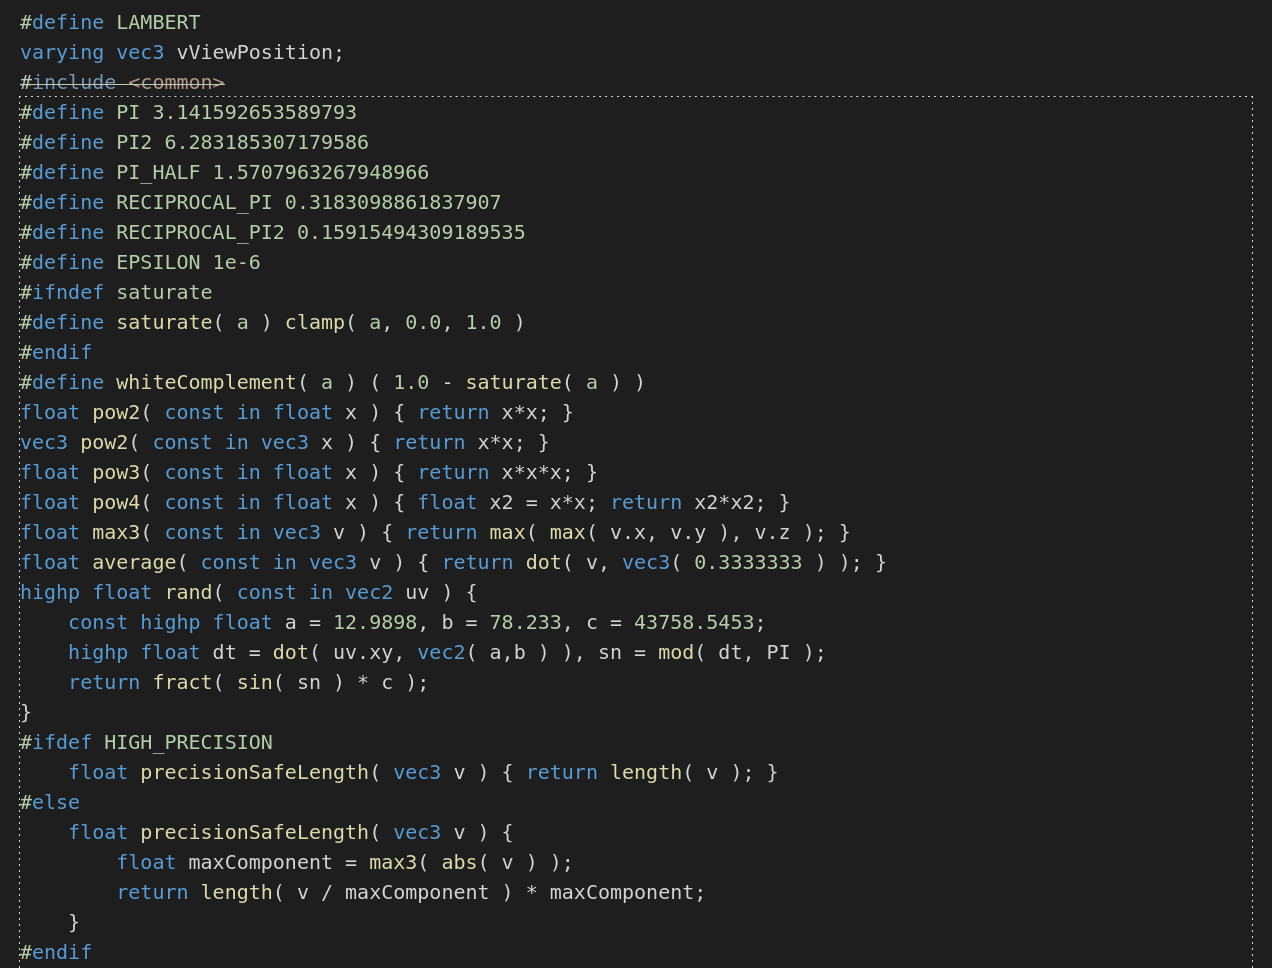Viewport: 1272px width, 968px height.
Task: Click the 'rand' function name
Action: point(188,592)
